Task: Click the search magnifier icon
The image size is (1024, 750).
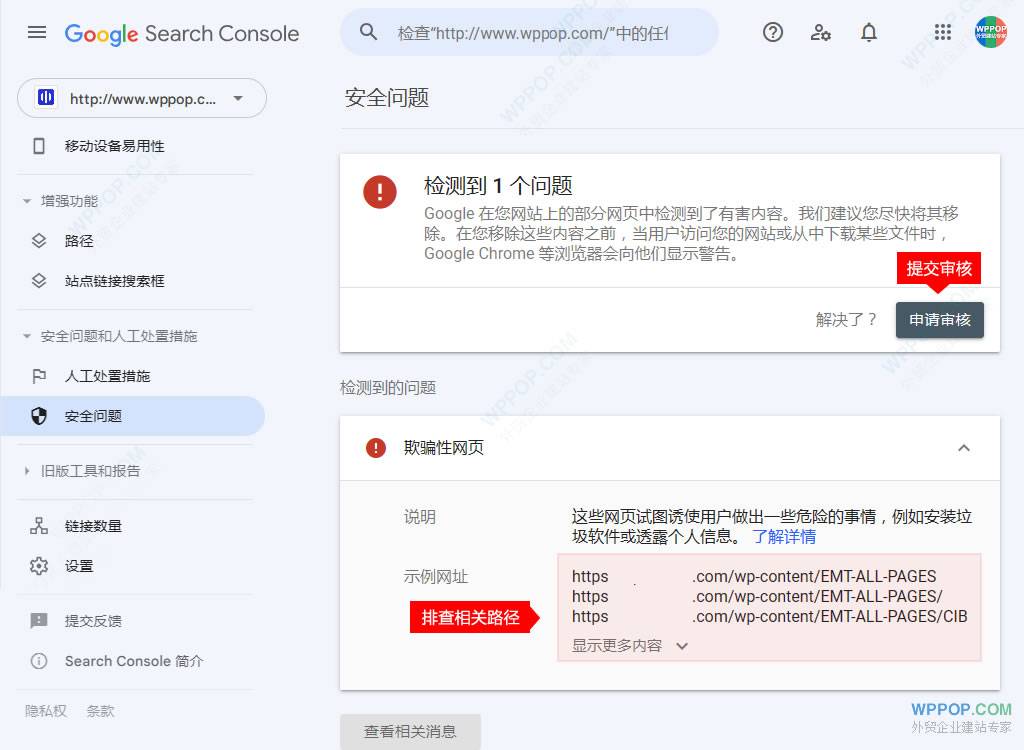Action: click(368, 32)
